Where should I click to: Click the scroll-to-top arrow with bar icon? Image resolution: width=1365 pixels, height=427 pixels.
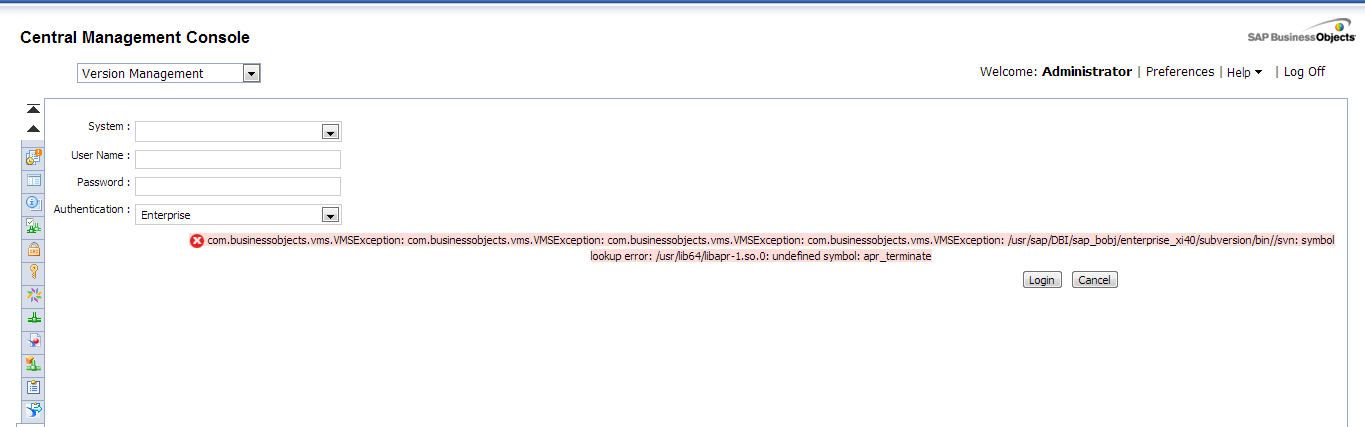33,109
